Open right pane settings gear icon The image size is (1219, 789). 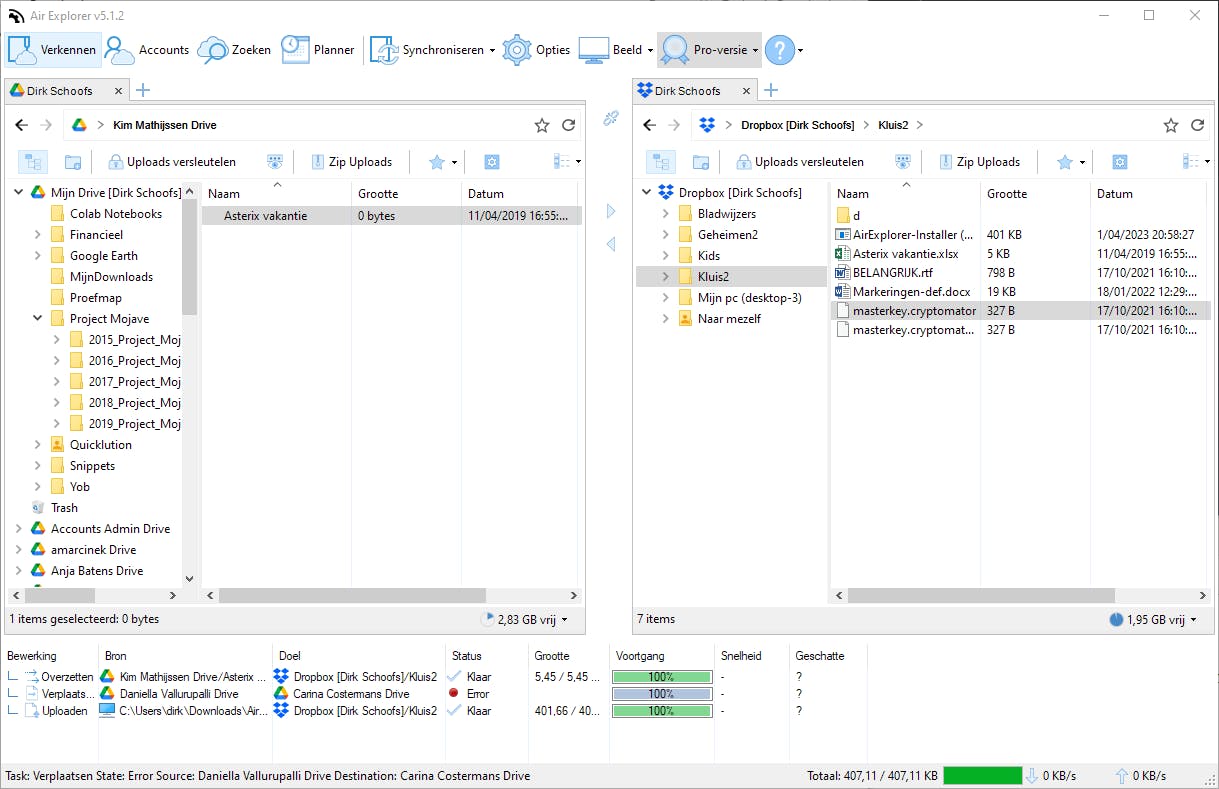click(1120, 162)
